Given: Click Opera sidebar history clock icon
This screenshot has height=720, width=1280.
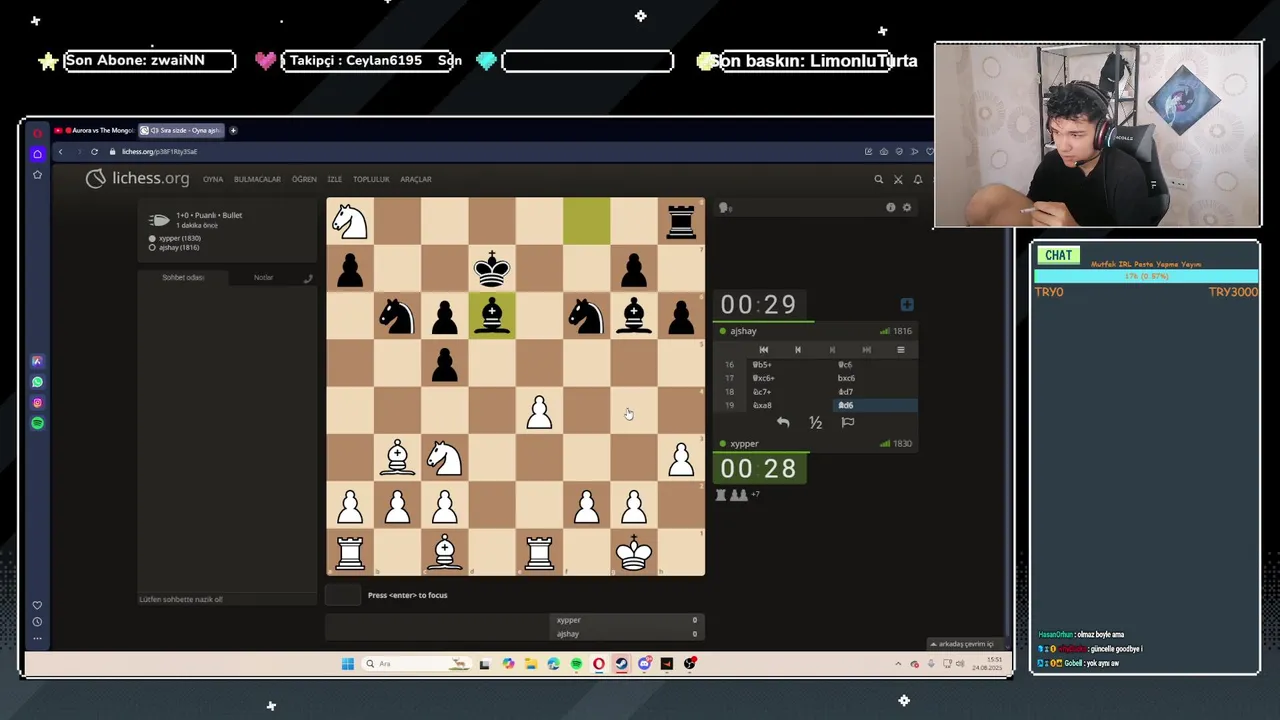Looking at the screenshot, I should click(37, 622).
